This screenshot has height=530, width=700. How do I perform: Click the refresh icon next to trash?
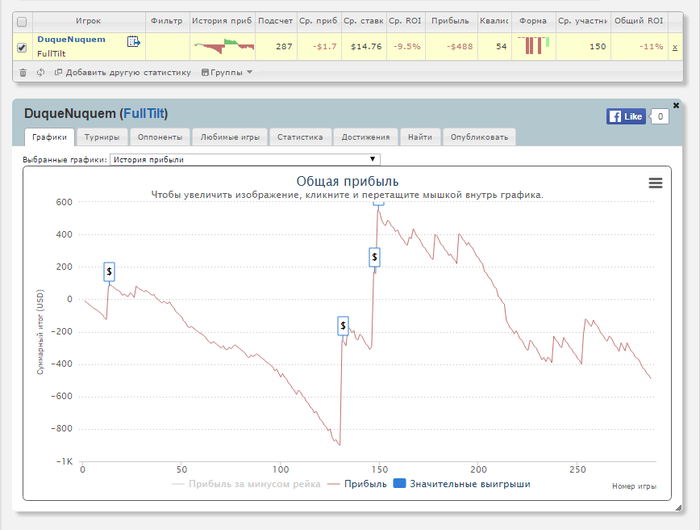pos(41,72)
